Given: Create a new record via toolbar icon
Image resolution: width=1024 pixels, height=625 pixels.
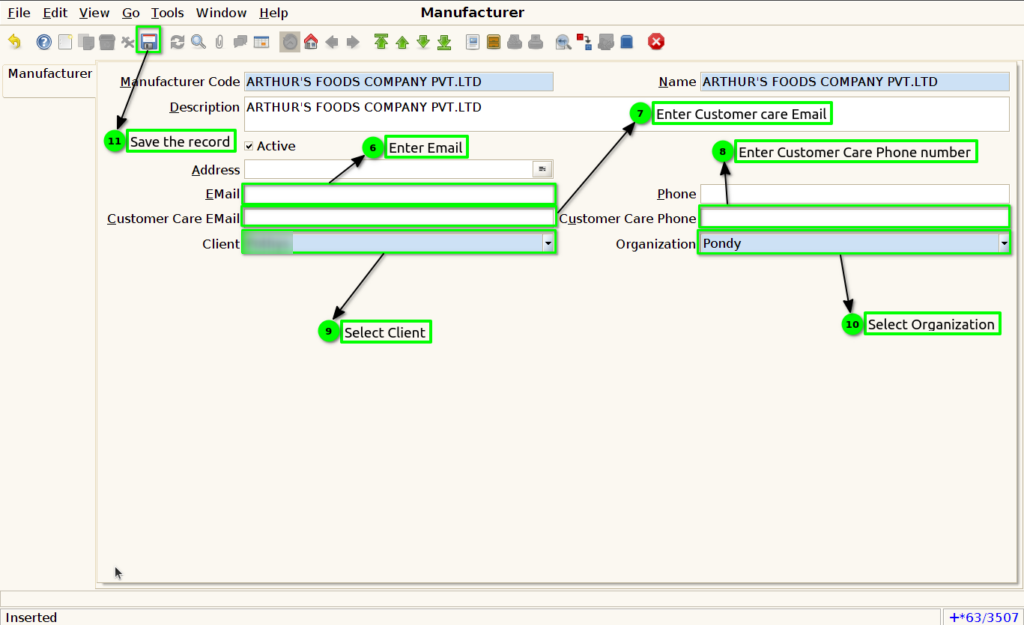Looking at the screenshot, I should click(65, 42).
